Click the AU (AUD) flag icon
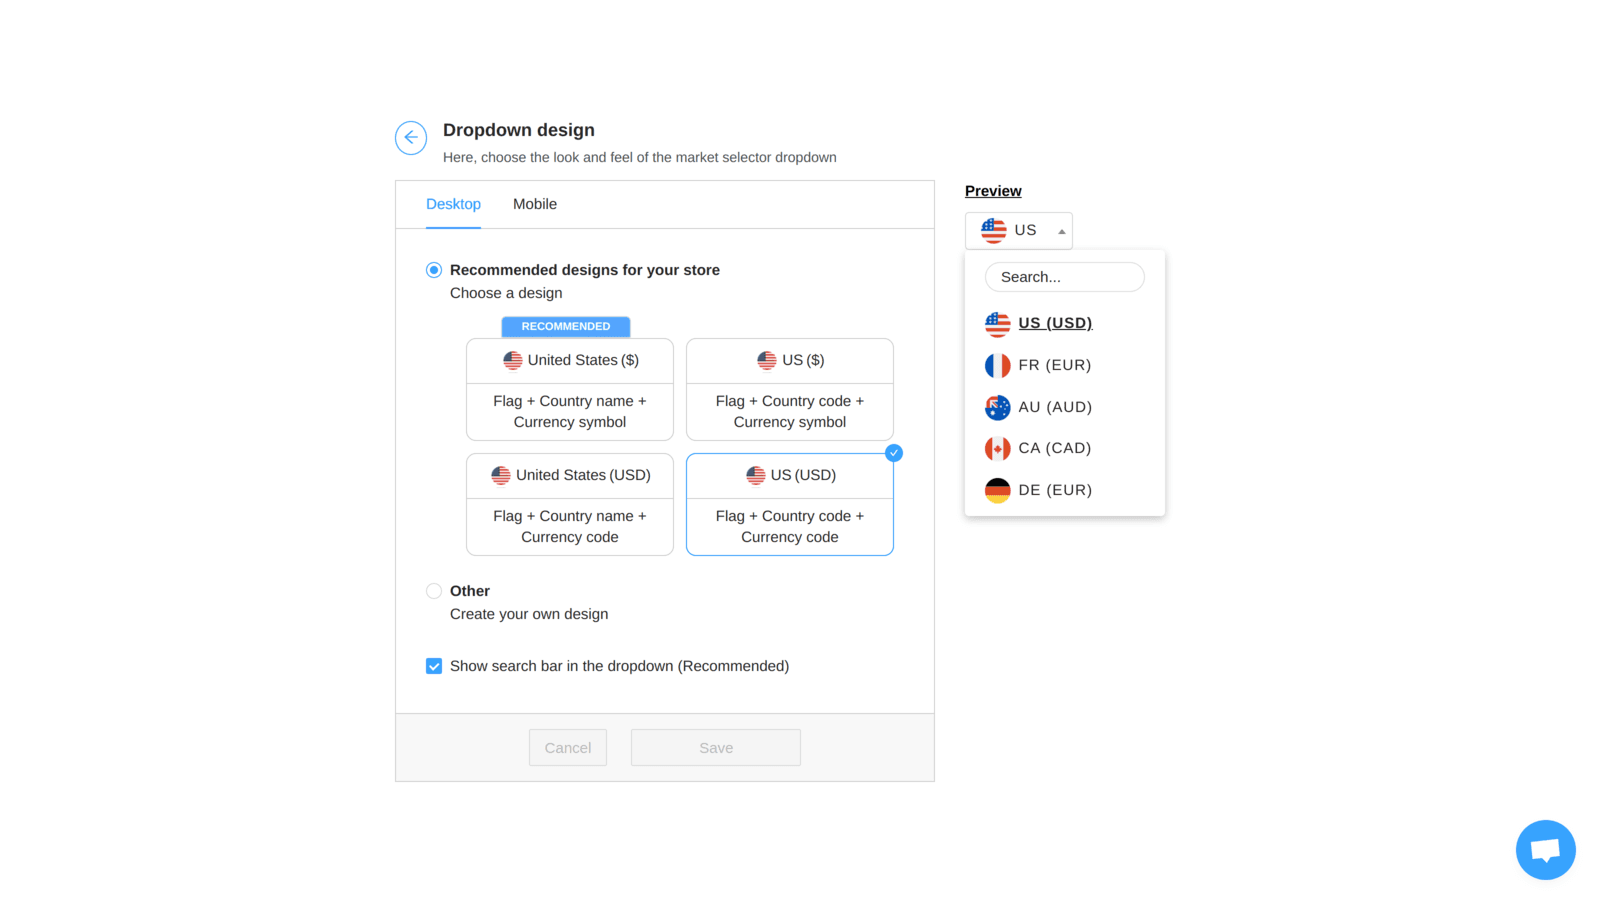The image size is (1600, 900). point(997,407)
